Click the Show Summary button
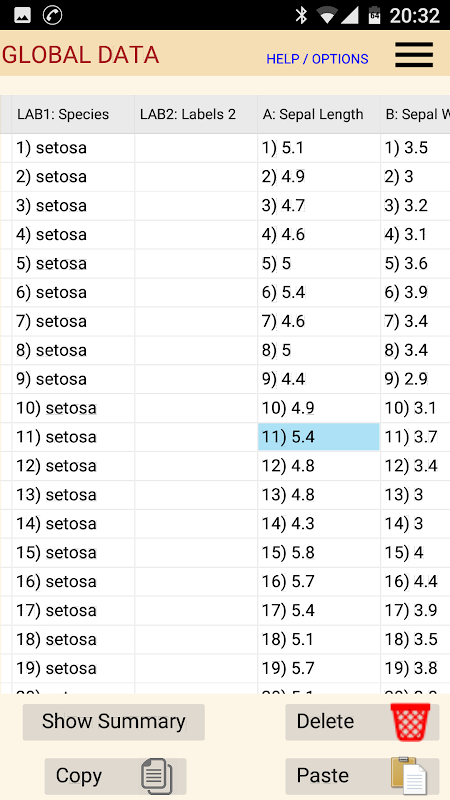This screenshot has width=450, height=800. (114, 722)
